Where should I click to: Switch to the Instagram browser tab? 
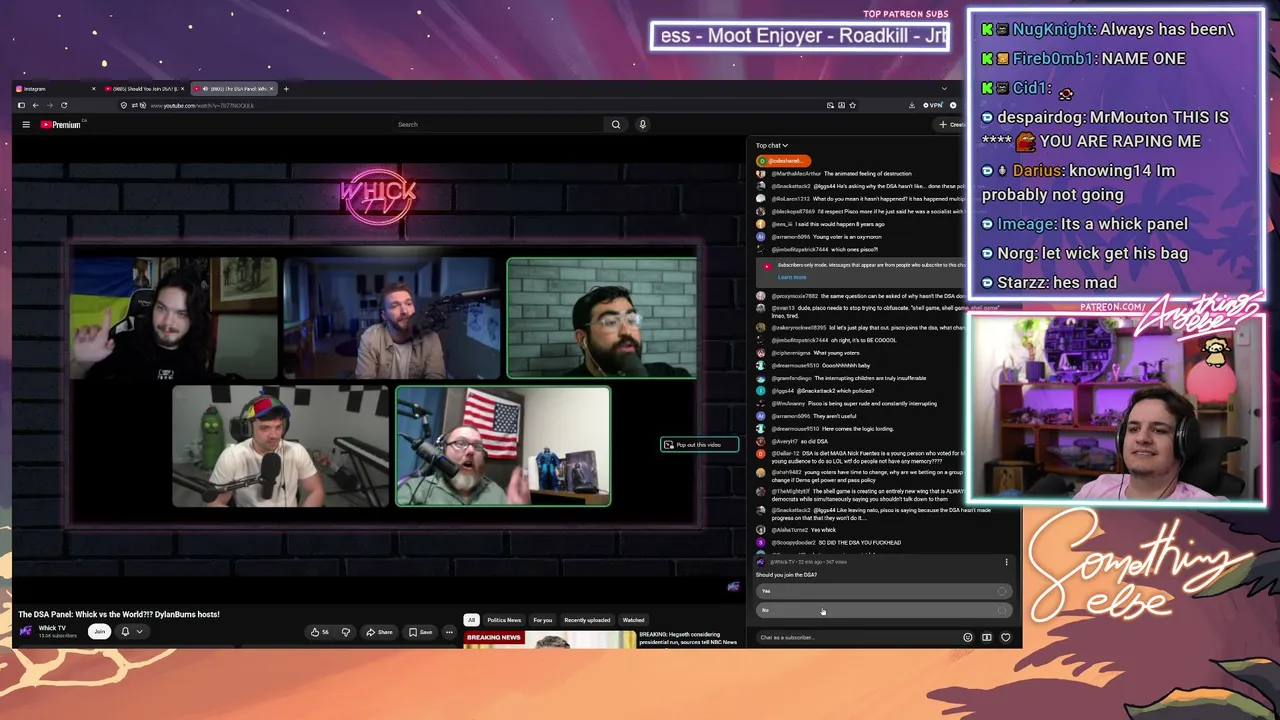tap(55, 89)
